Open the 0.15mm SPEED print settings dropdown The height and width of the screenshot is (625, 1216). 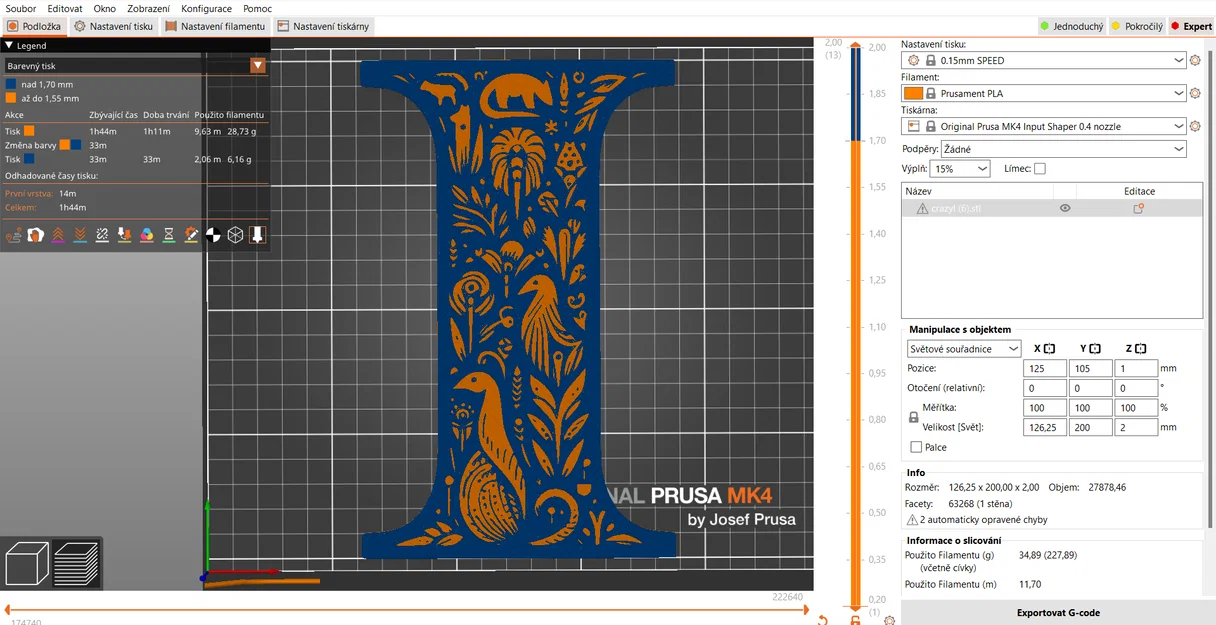point(1044,60)
